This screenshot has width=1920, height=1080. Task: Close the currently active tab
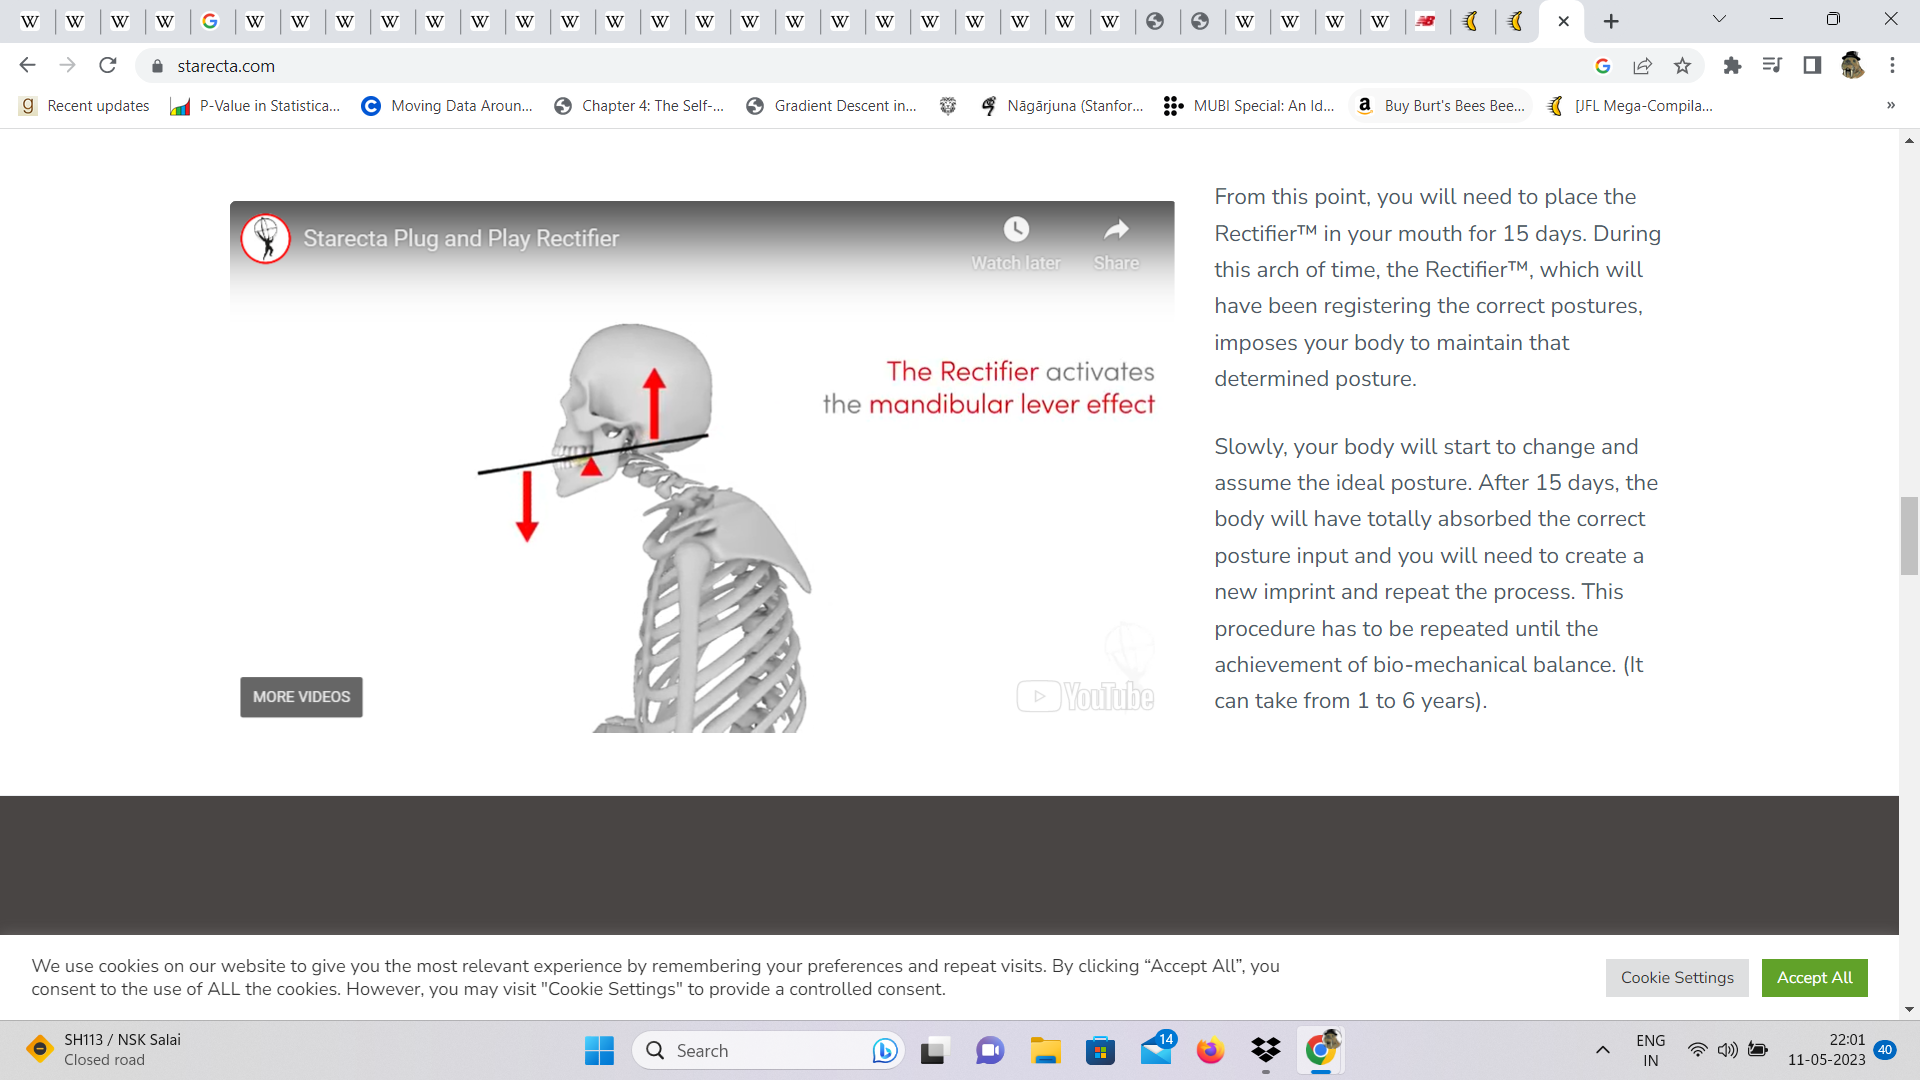coord(1564,21)
